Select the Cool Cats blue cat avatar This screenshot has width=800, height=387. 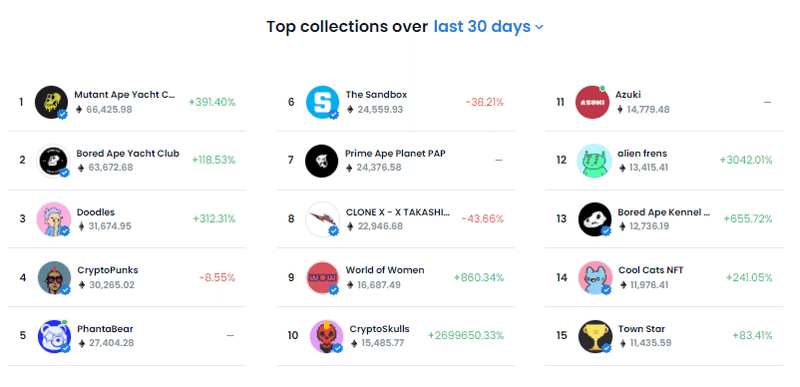[595, 277]
